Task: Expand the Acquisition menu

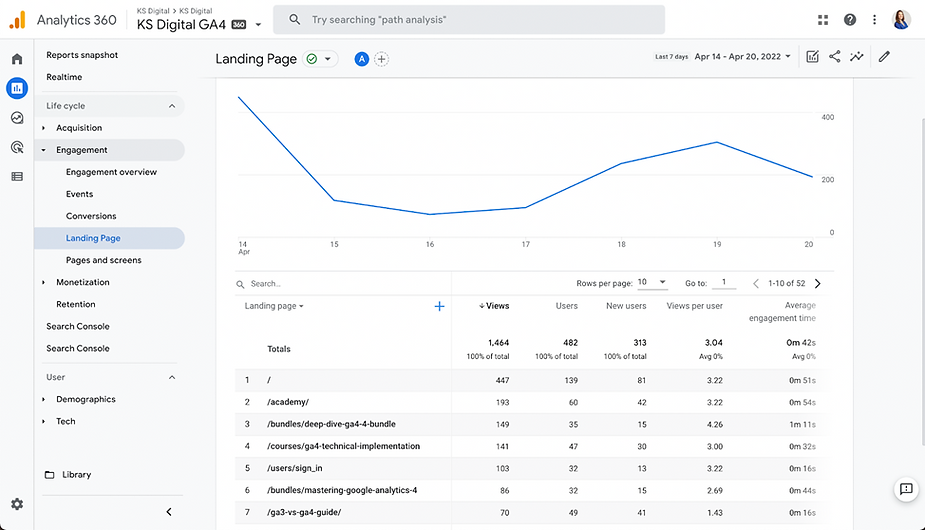Action: click(x=44, y=127)
